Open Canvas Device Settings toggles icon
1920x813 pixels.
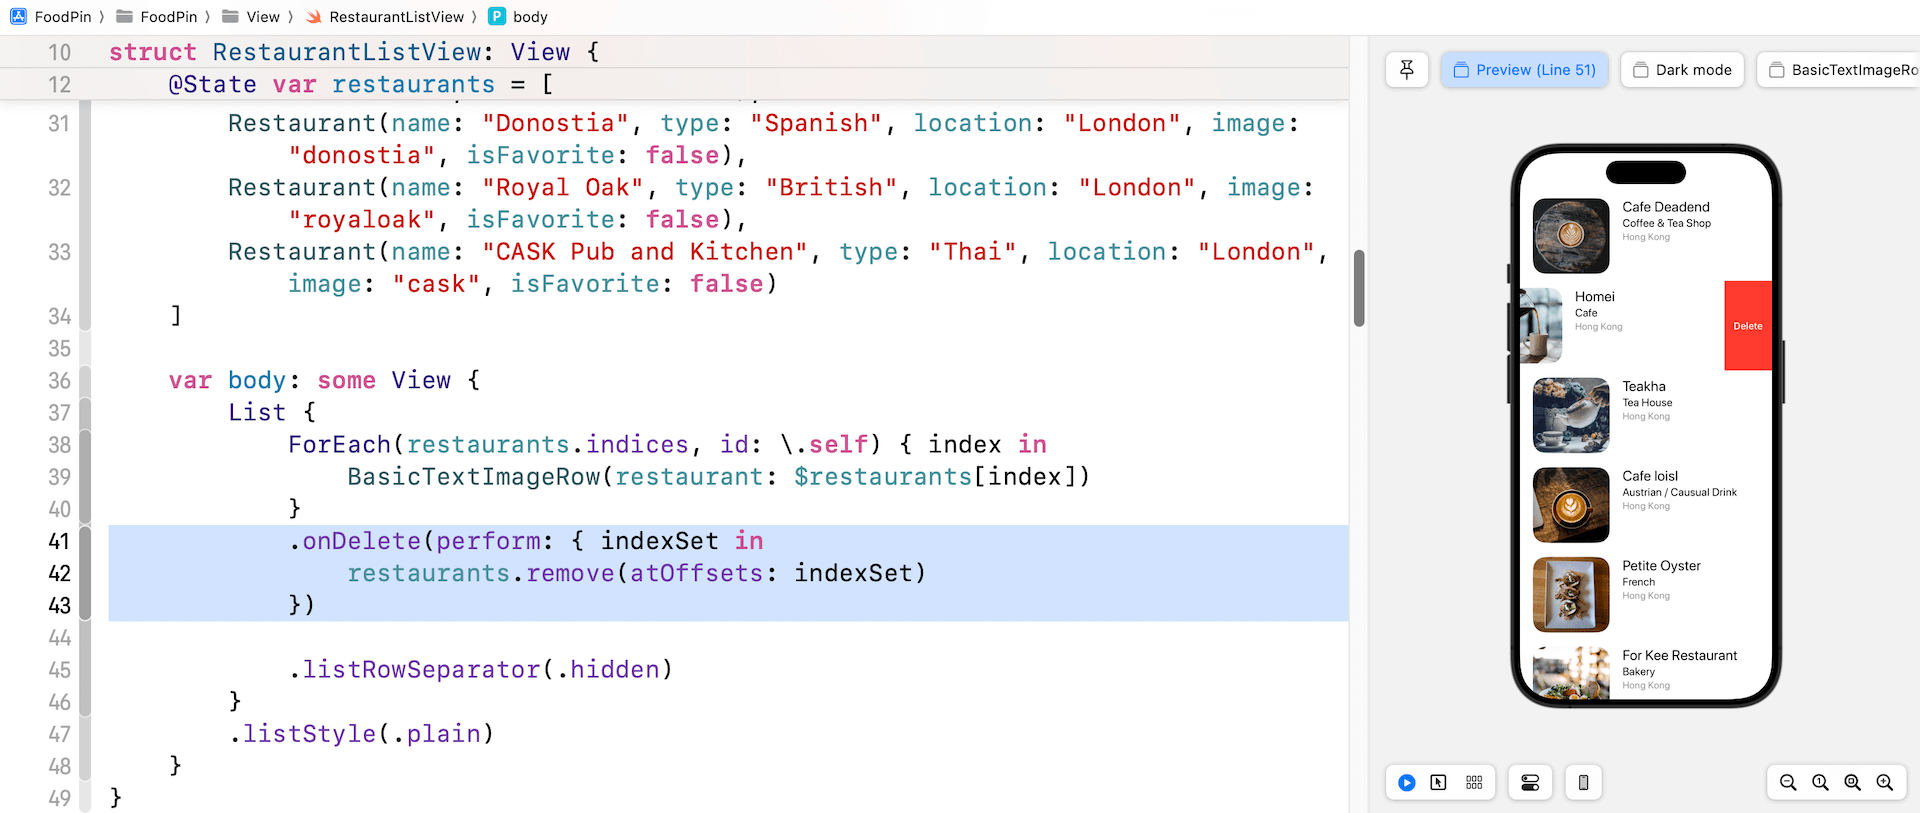[x=1530, y=783]
